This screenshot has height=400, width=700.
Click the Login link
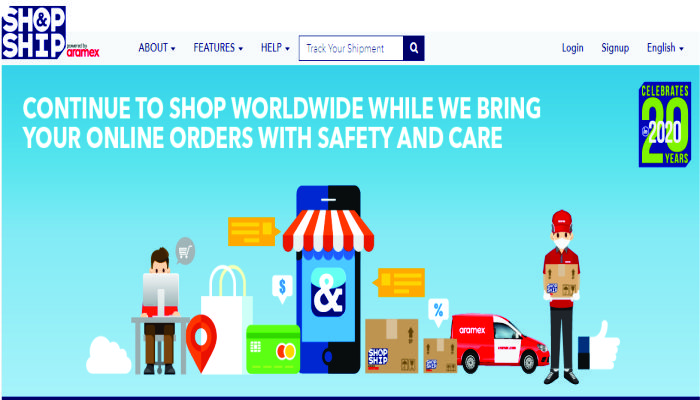(x=572, y=48)
